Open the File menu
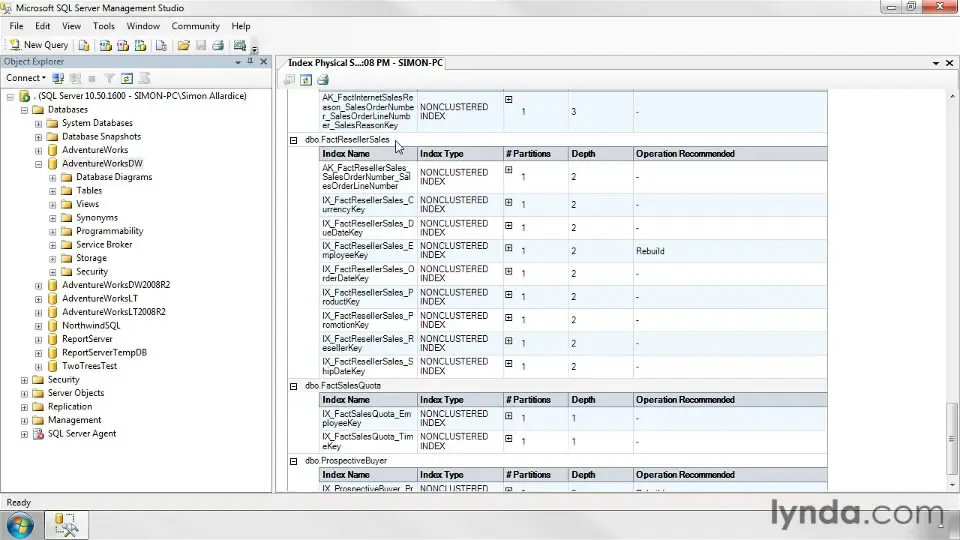Image resolution: width=960 pixels, height=540 pixels. pos(17,26)
